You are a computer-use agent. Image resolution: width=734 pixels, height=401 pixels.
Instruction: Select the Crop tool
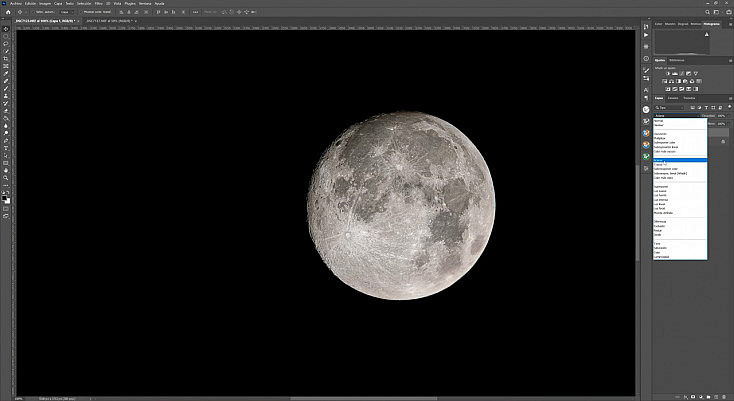tap(6, 58)
